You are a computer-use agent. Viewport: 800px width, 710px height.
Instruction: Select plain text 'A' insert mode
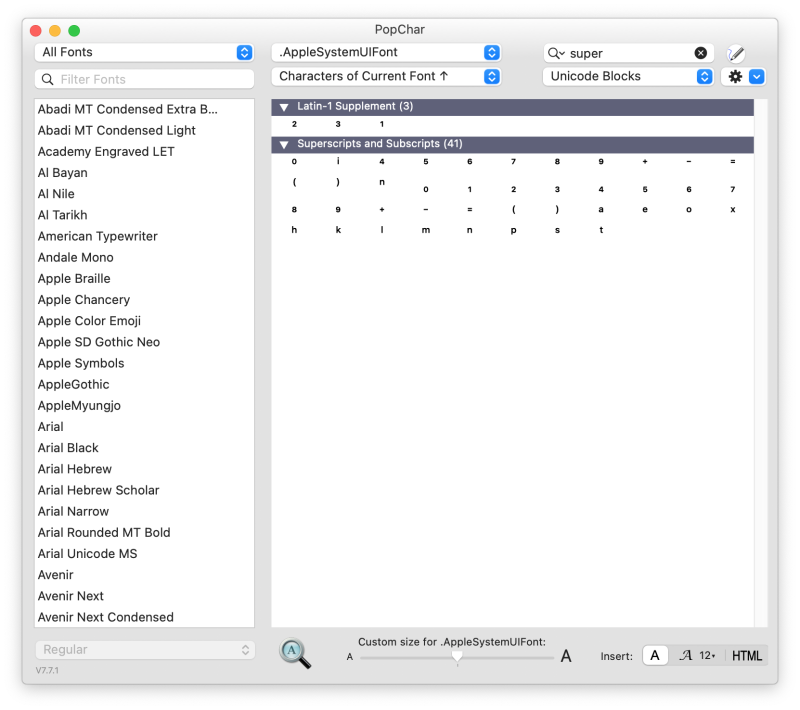click(x=655, y=655)
